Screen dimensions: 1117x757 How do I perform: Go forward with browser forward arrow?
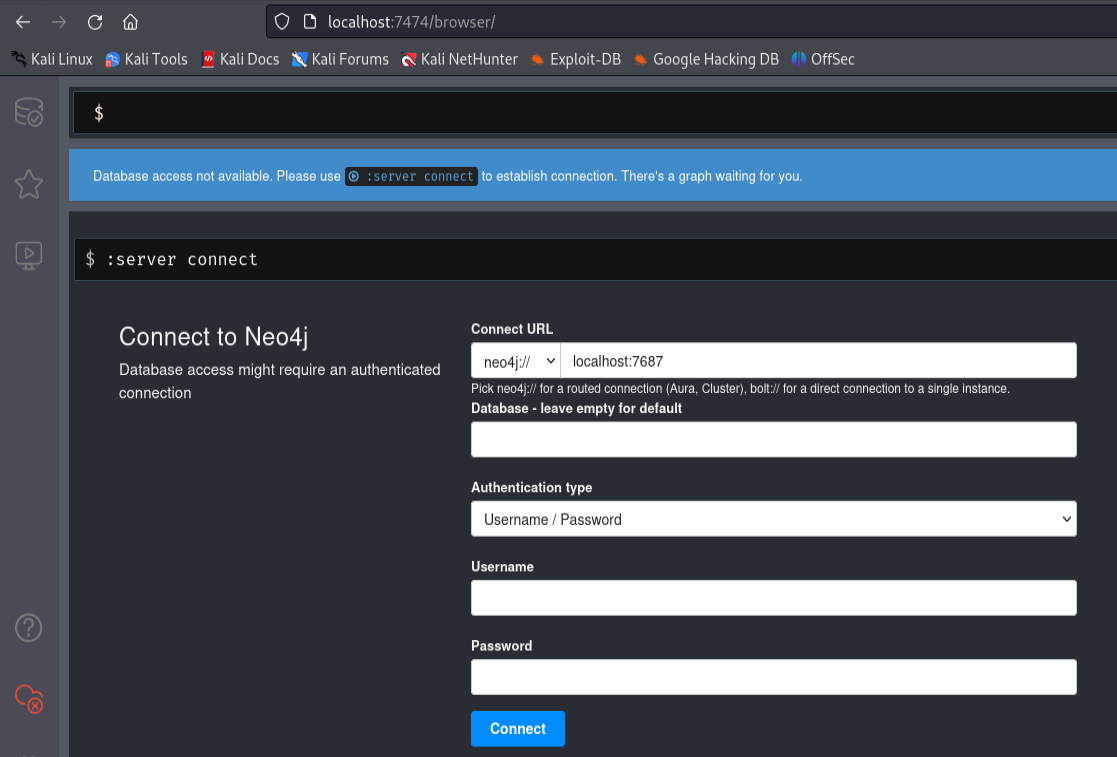(x=58, y=22)
